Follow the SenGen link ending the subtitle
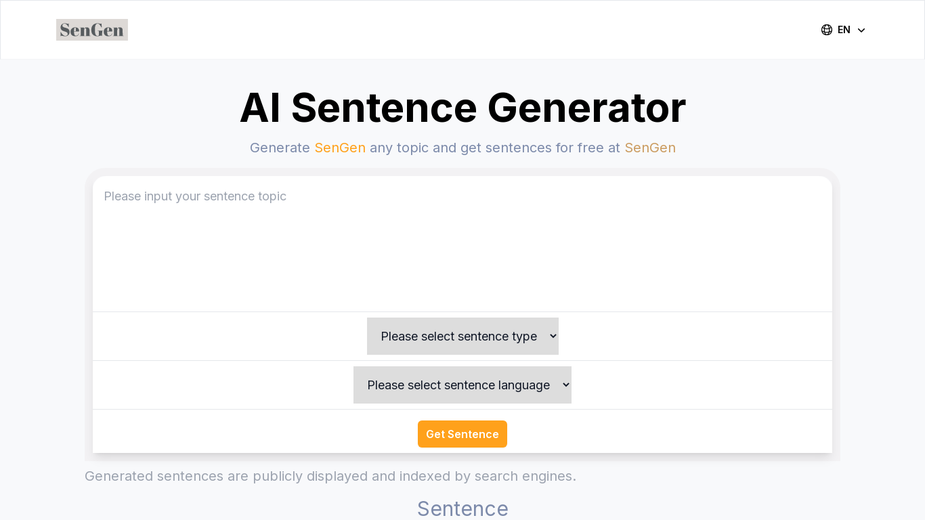The image size is (925, 520). [x=650, y=148]
